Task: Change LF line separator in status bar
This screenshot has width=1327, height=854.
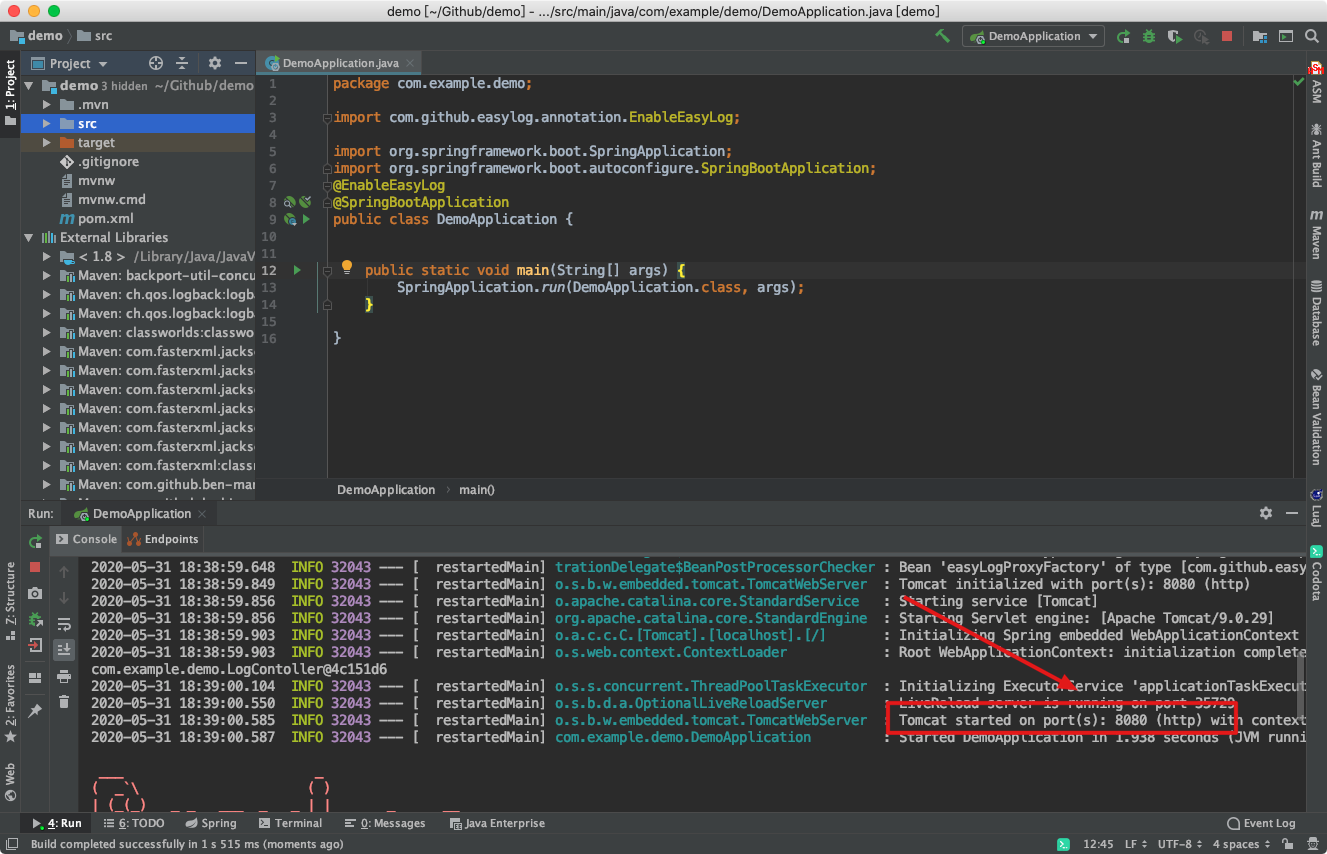Action: (1136, 844)
